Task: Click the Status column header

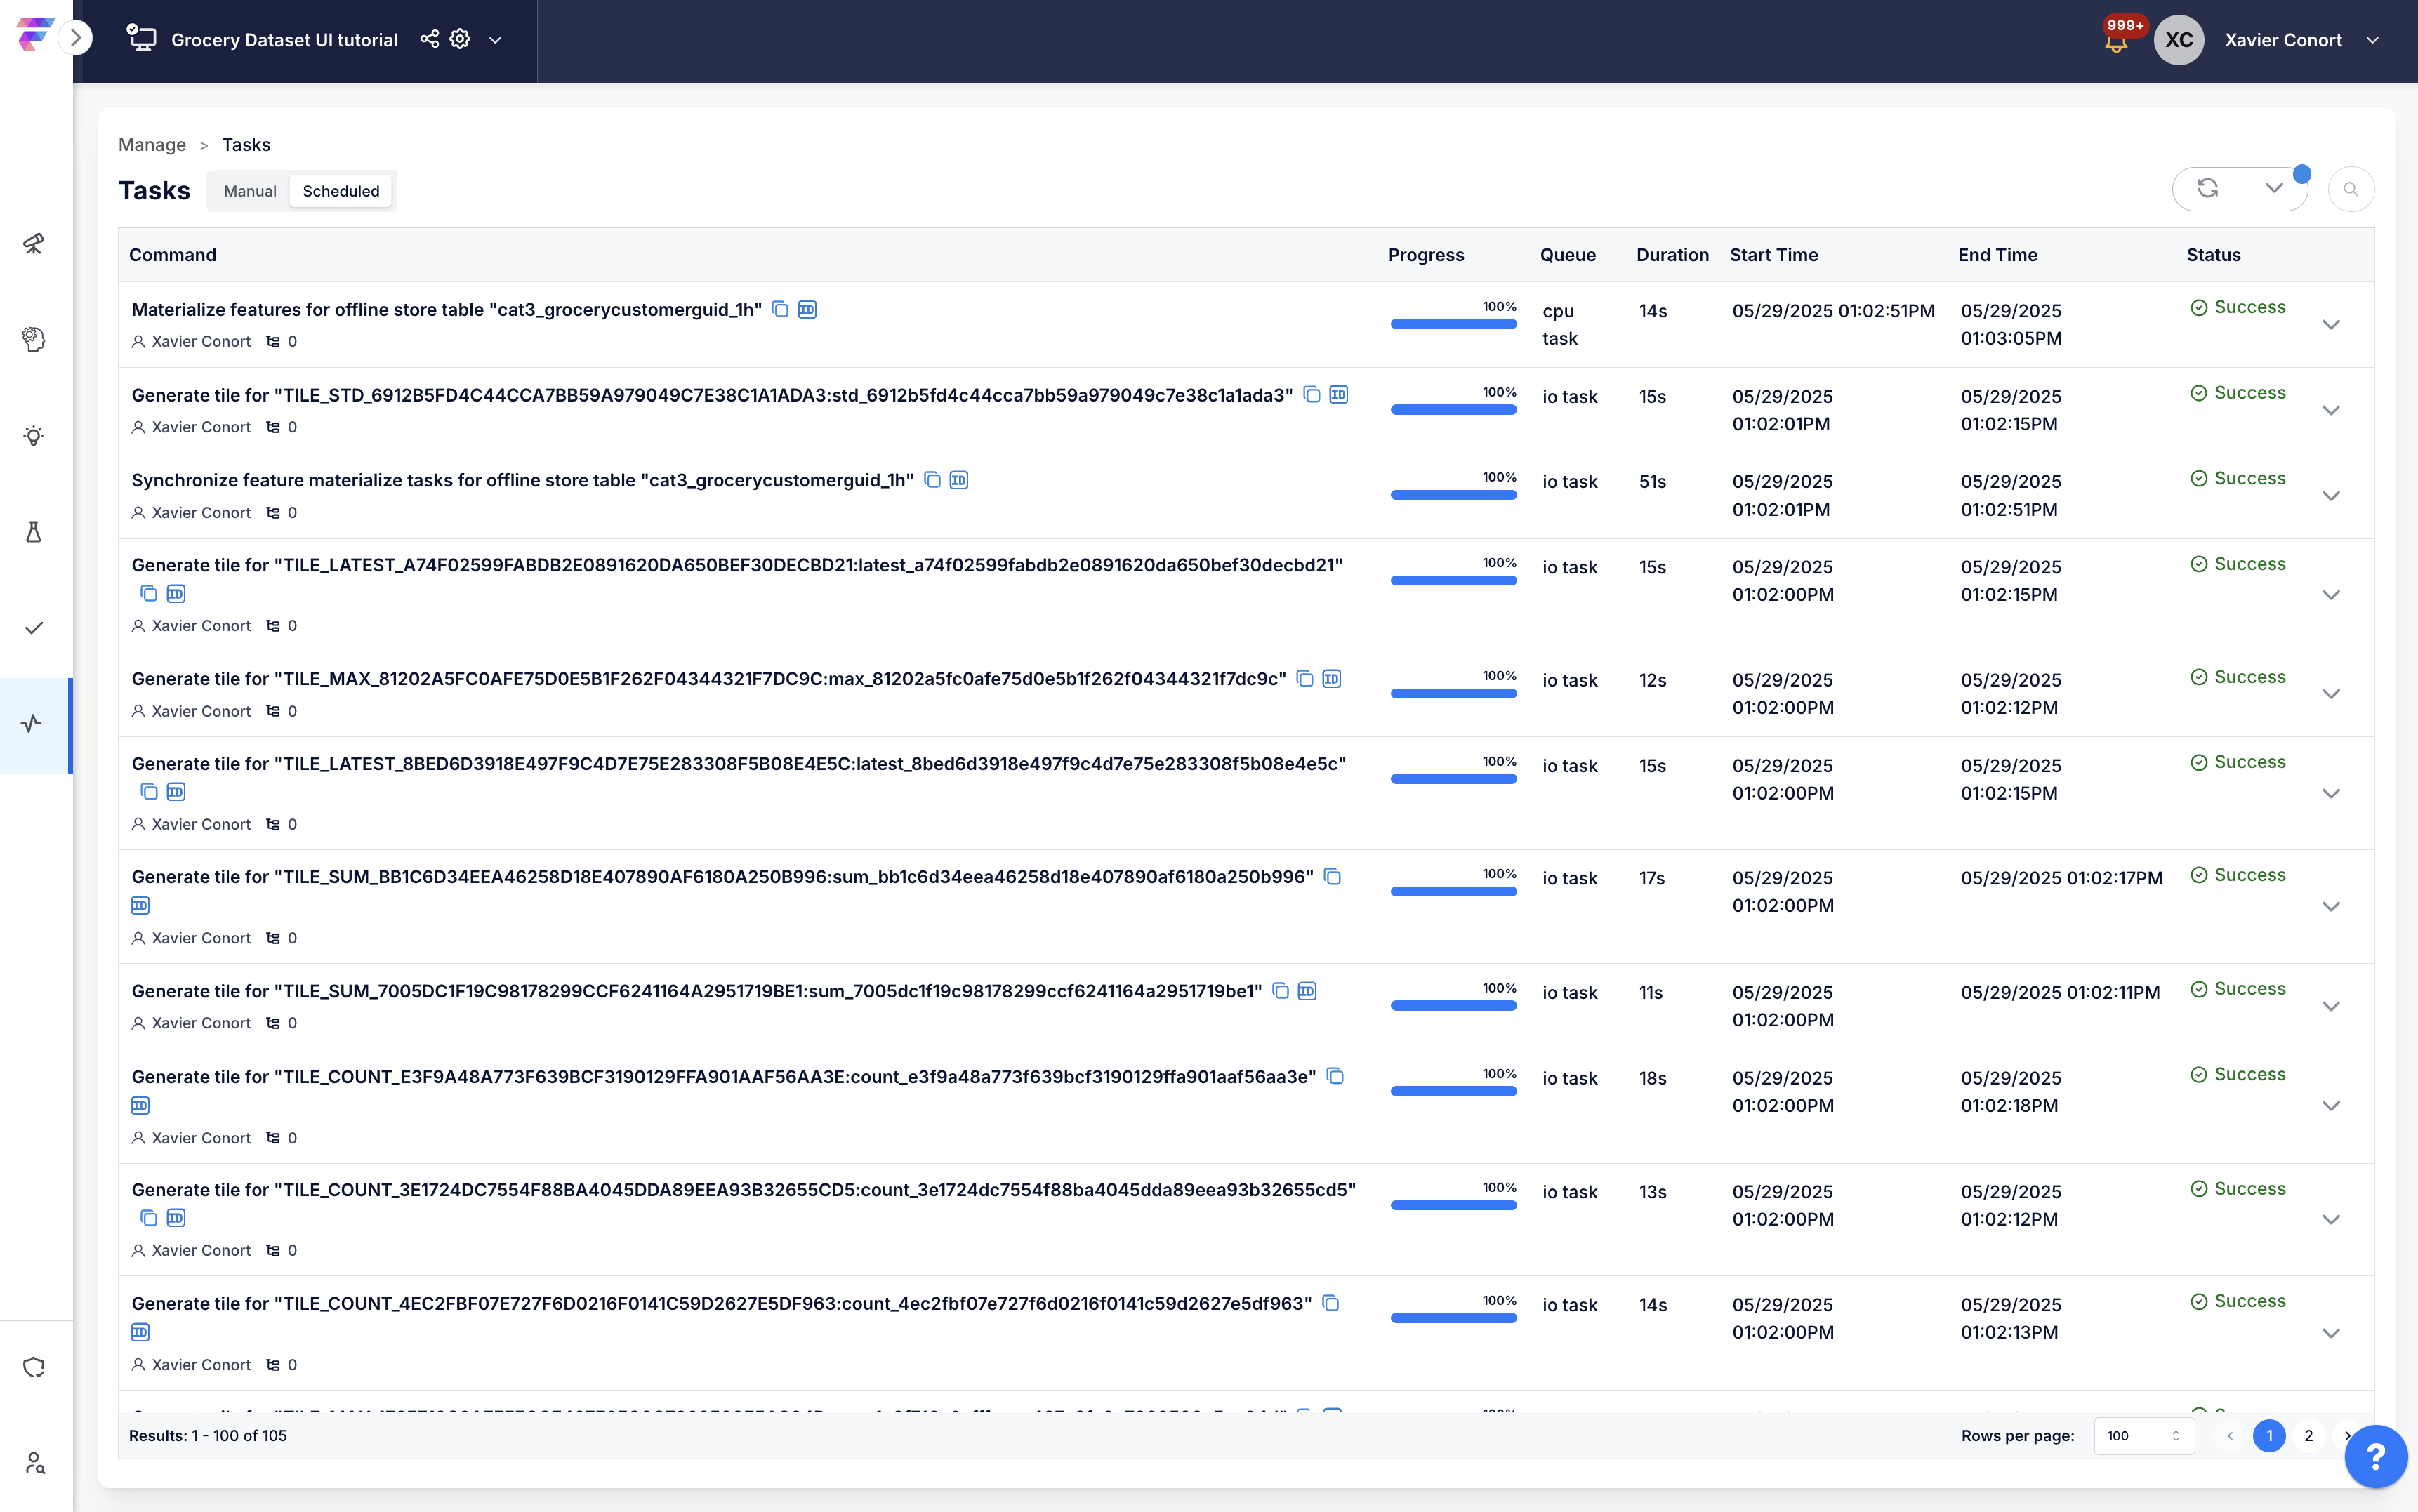Action: click(2213, 255)
